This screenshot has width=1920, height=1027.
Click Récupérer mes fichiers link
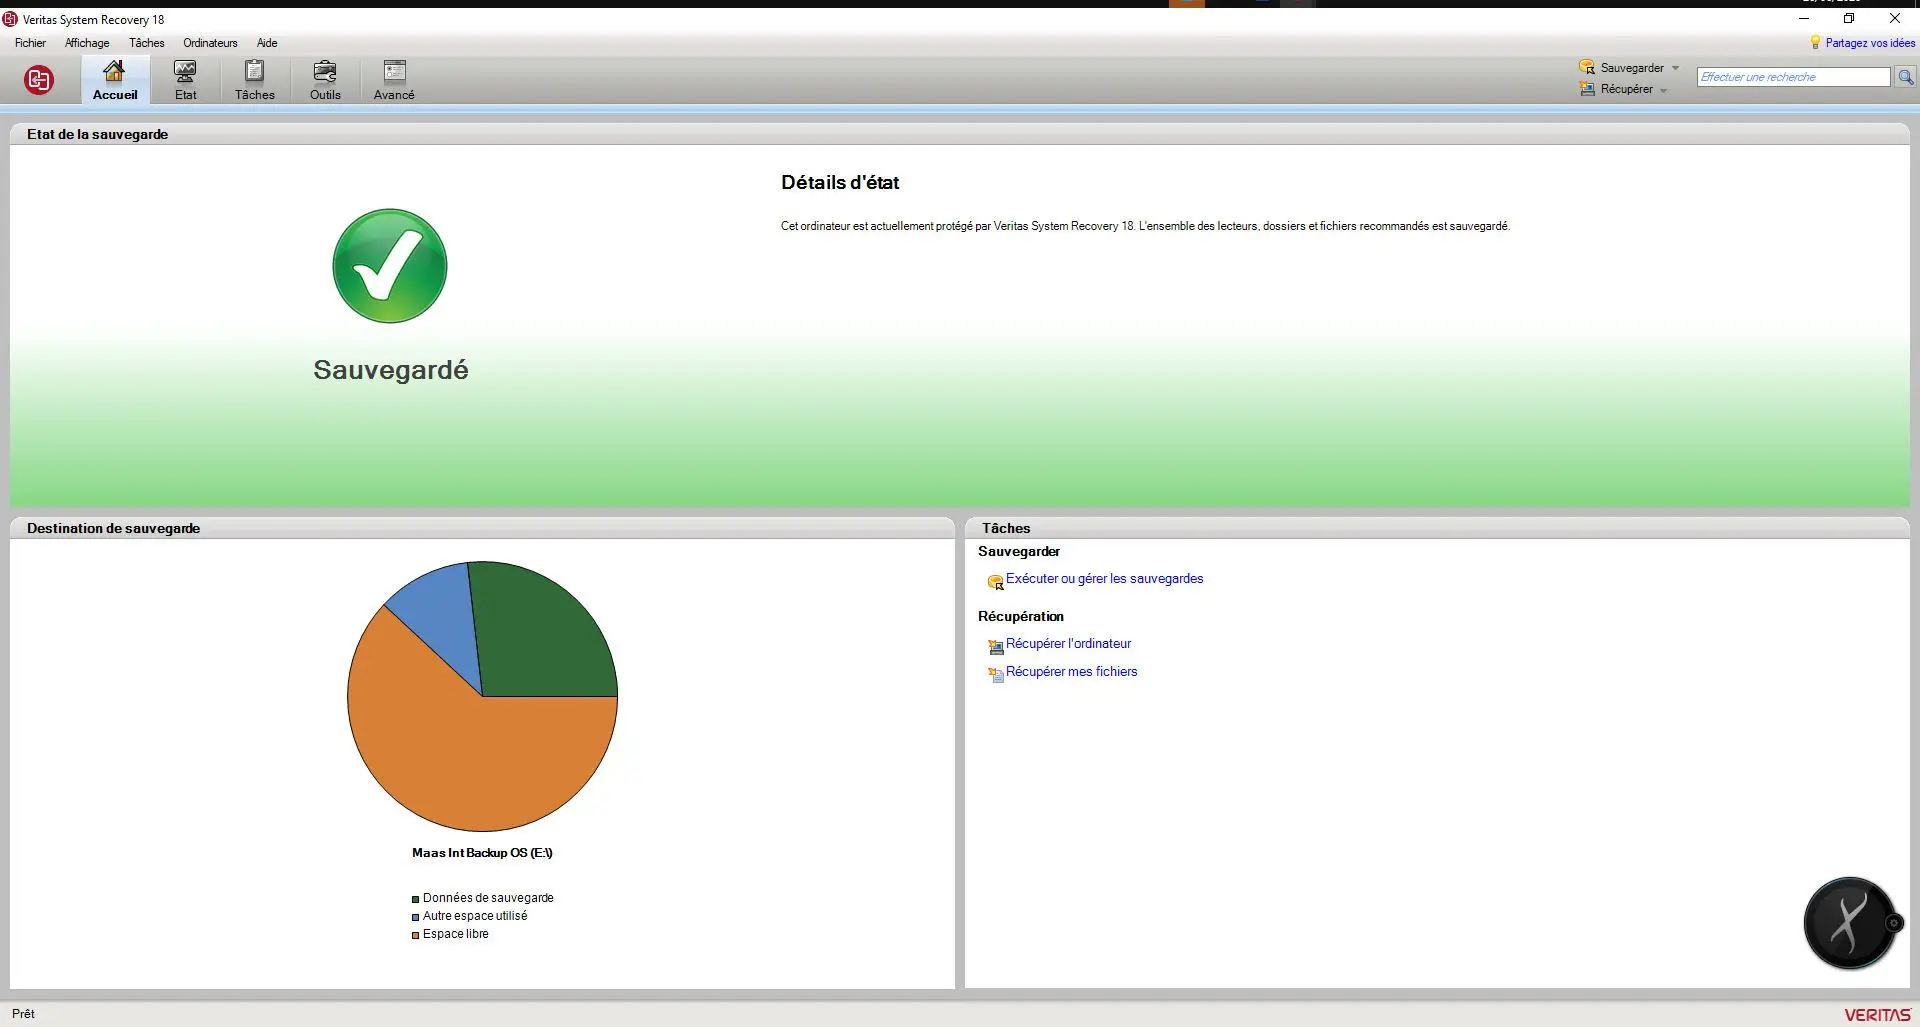click(1071, 672)
